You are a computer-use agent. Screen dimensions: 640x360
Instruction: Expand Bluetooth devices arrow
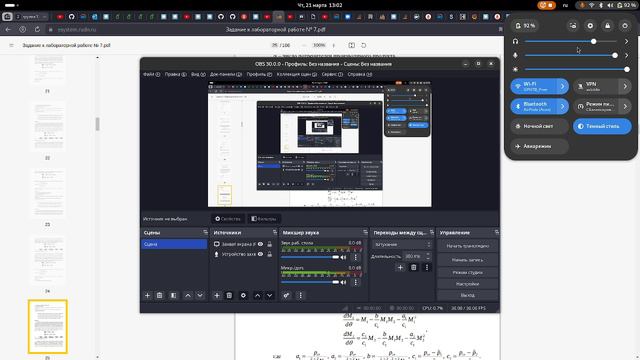(562, 106)
